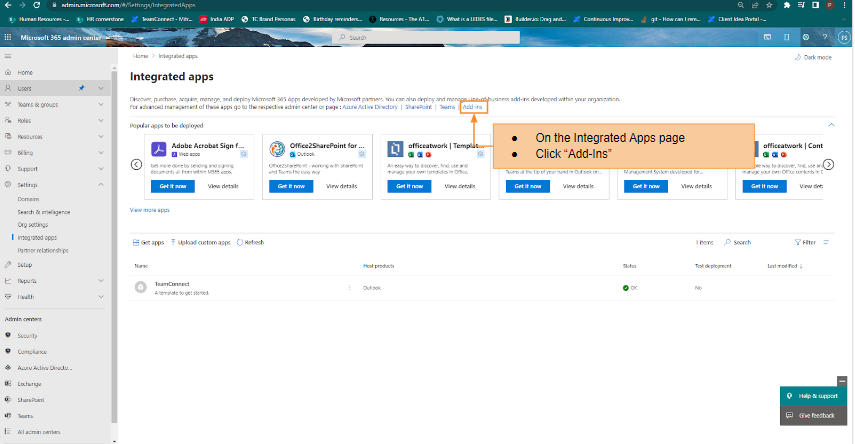Open Azure Active Directory admin center
This screenshot has width=855, height=444.
[x=44, y=368]
